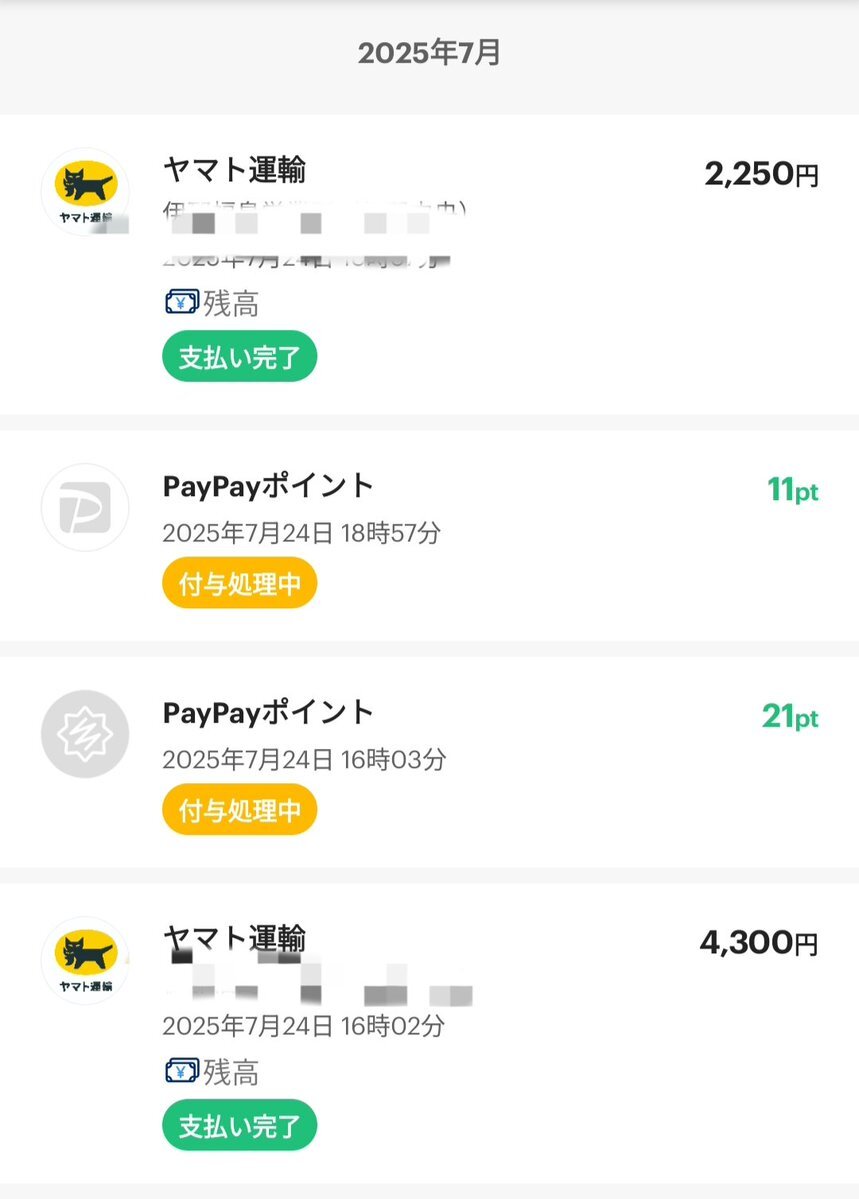Open the ヤマト運輸 2,250円 transaction title

click(235, 170)
